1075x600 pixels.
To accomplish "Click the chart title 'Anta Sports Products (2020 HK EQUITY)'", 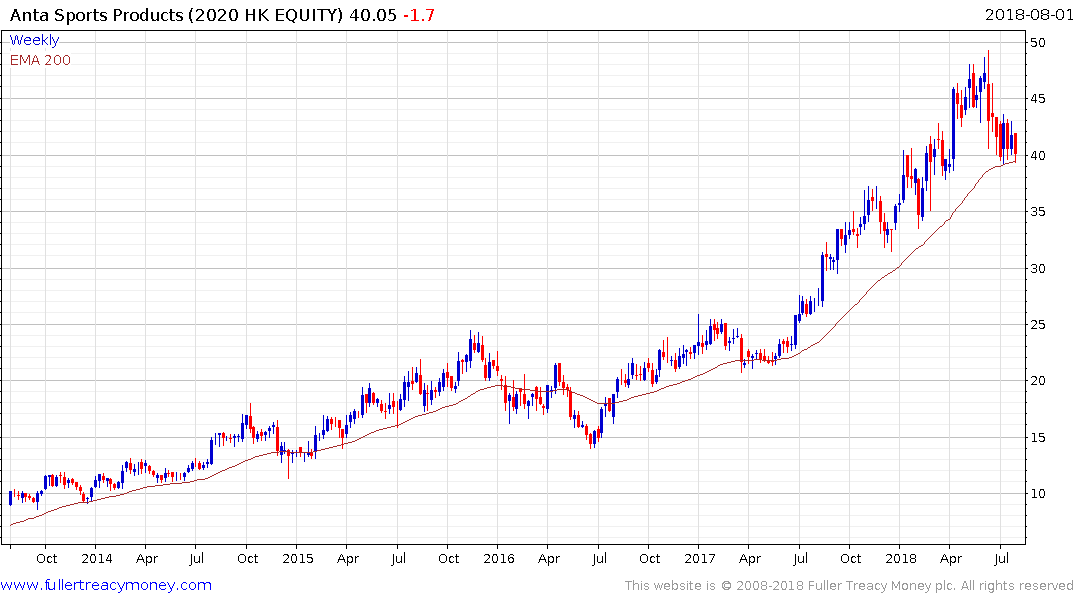I will click(176, 15).
